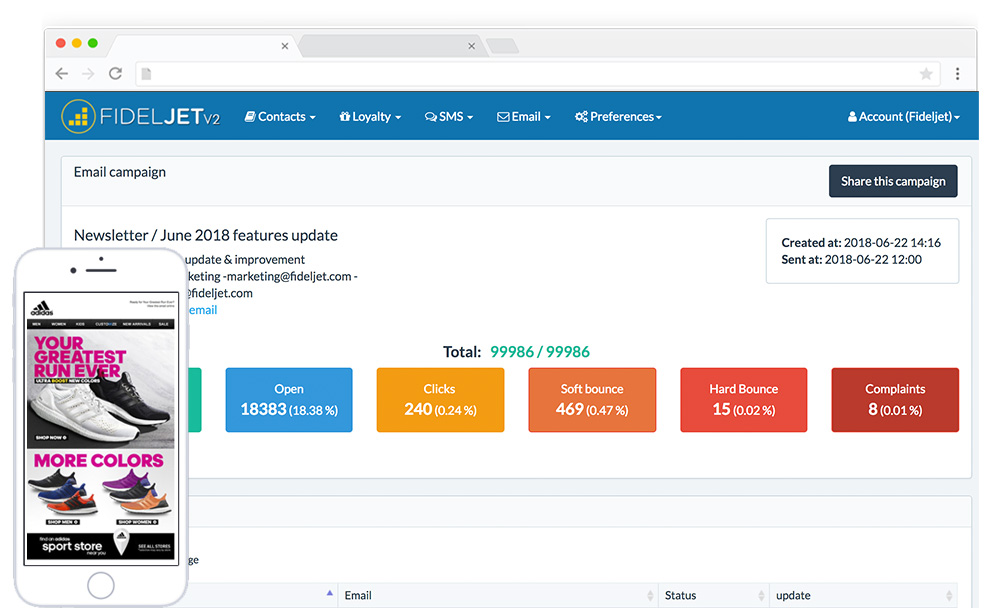Viewport: 1000px width, 608px height.
Task: Click the browser back arrow
Action: pos(62,74)
